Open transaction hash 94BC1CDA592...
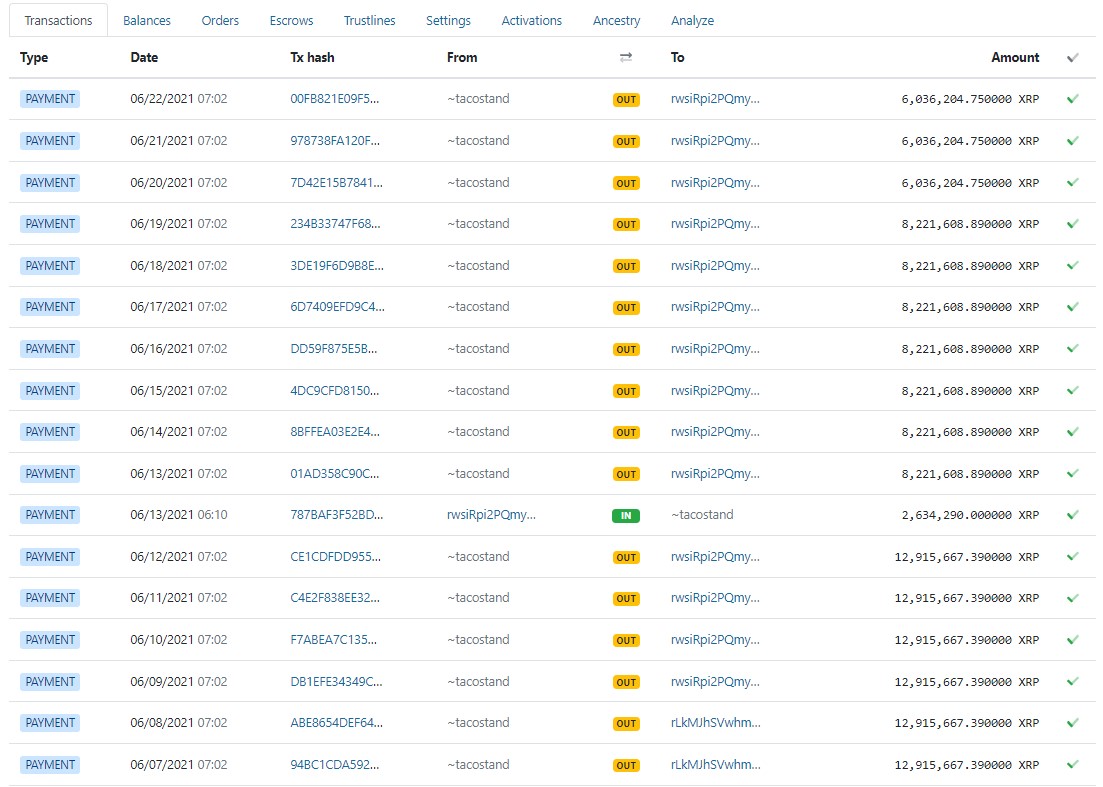The height and width of the screenshot is (787, 1103). pos(334,764)
